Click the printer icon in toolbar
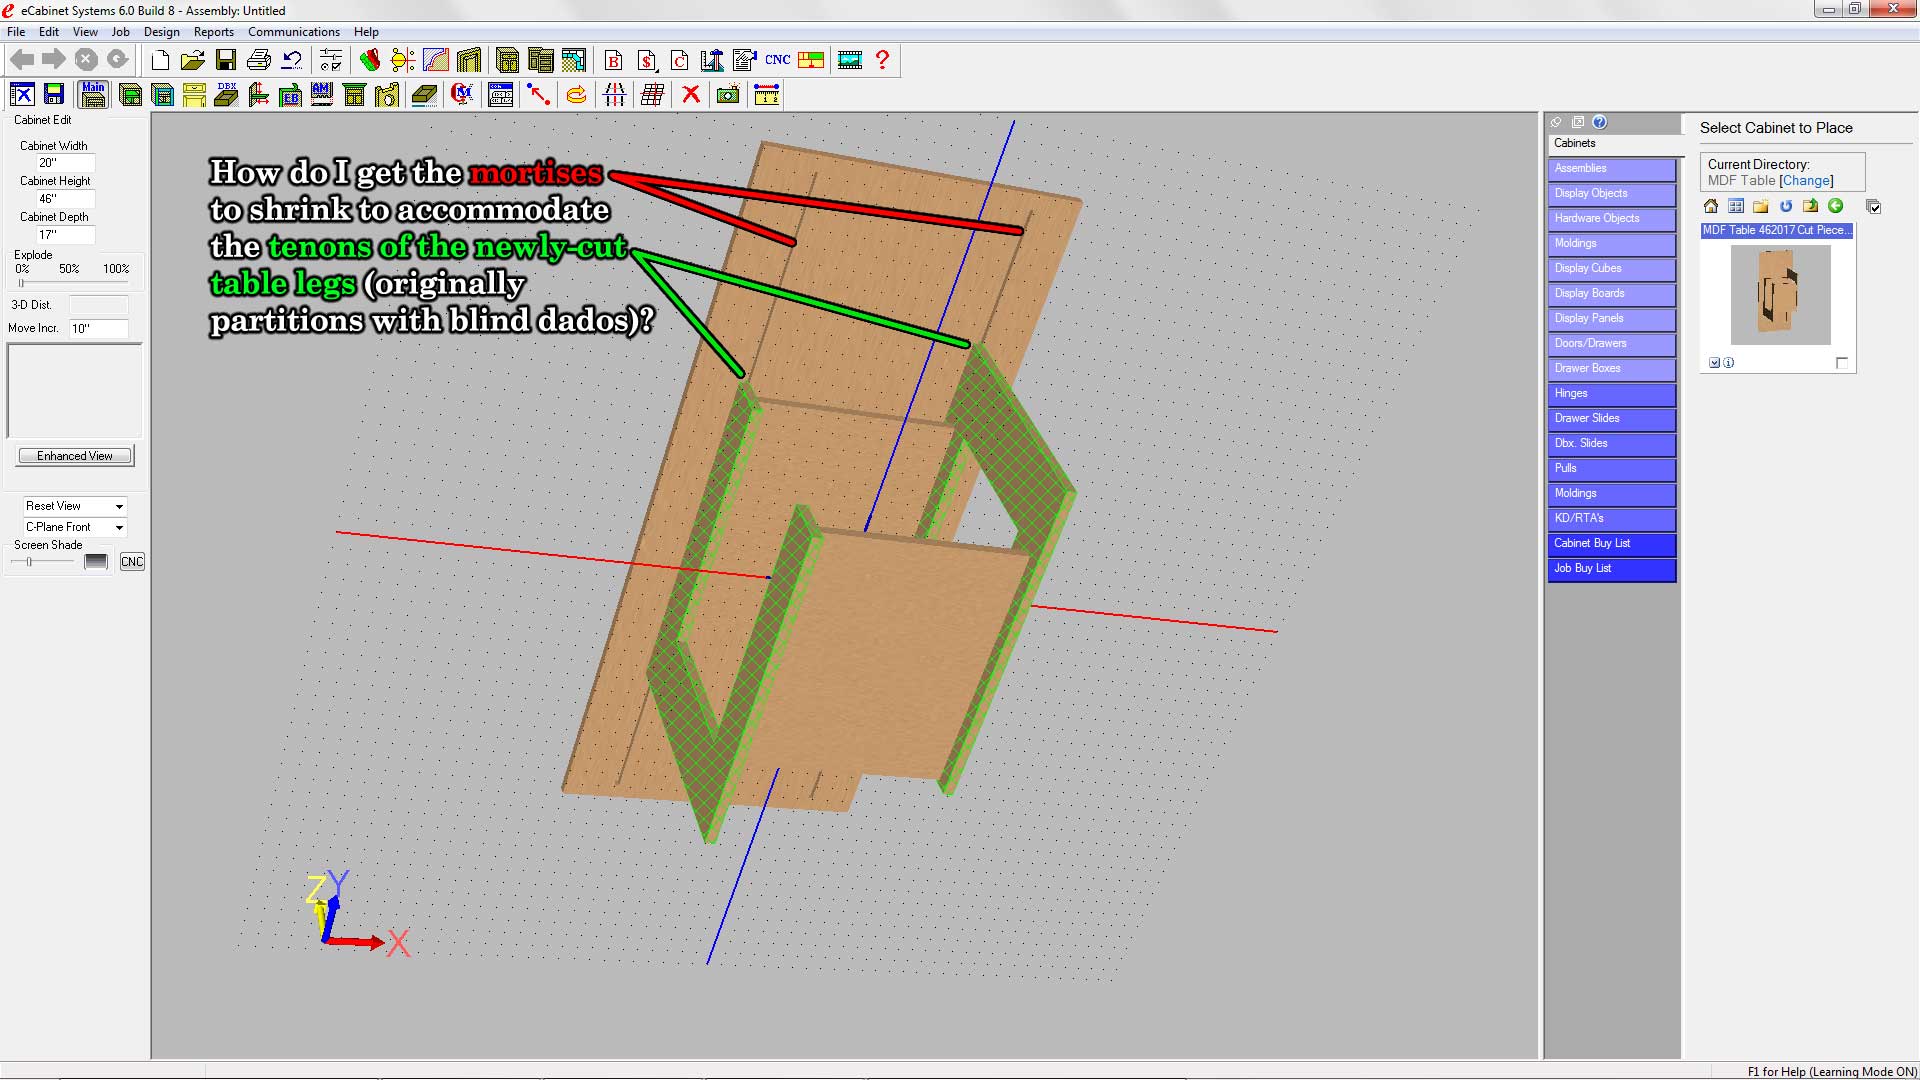 pyautogui.click(x=259, y=60)
